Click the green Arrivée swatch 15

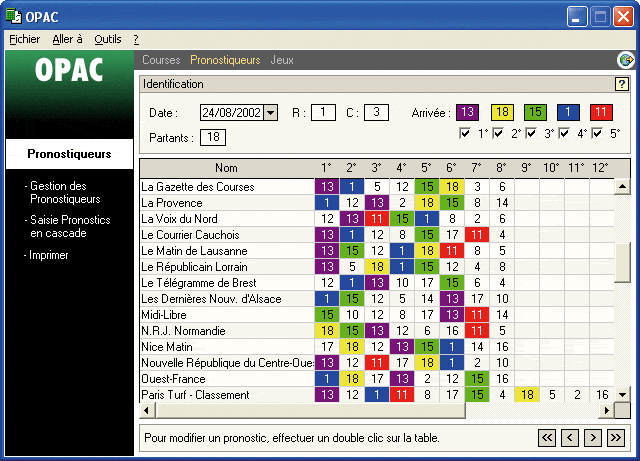(535, 112)
